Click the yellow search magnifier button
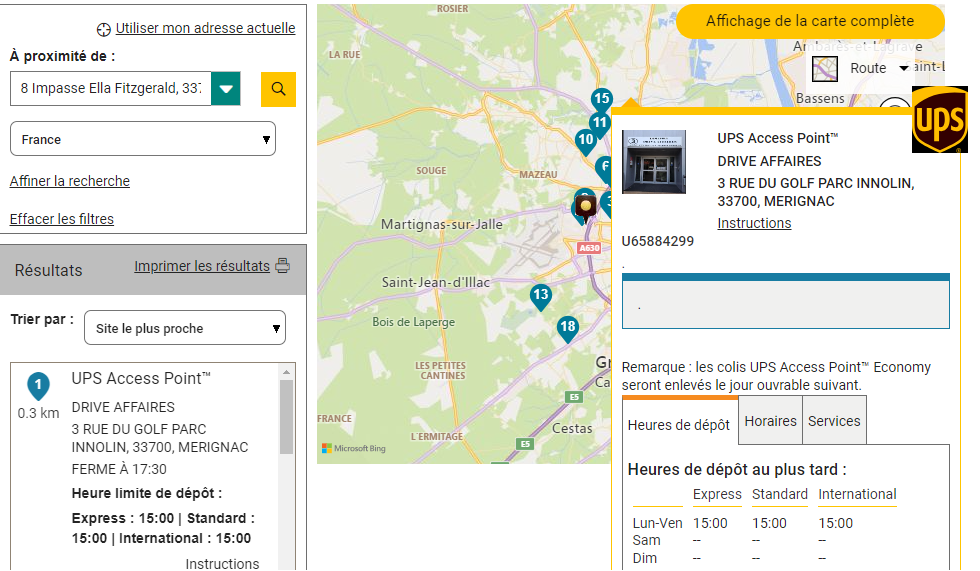Image resolution: width=980 pixels, height=571 pixels. pyautogui.click(x=278, y=89)
